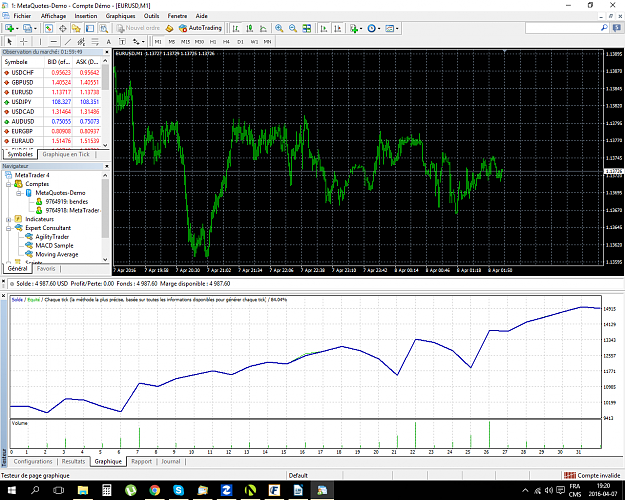Select the text A tool

[108, 41]
